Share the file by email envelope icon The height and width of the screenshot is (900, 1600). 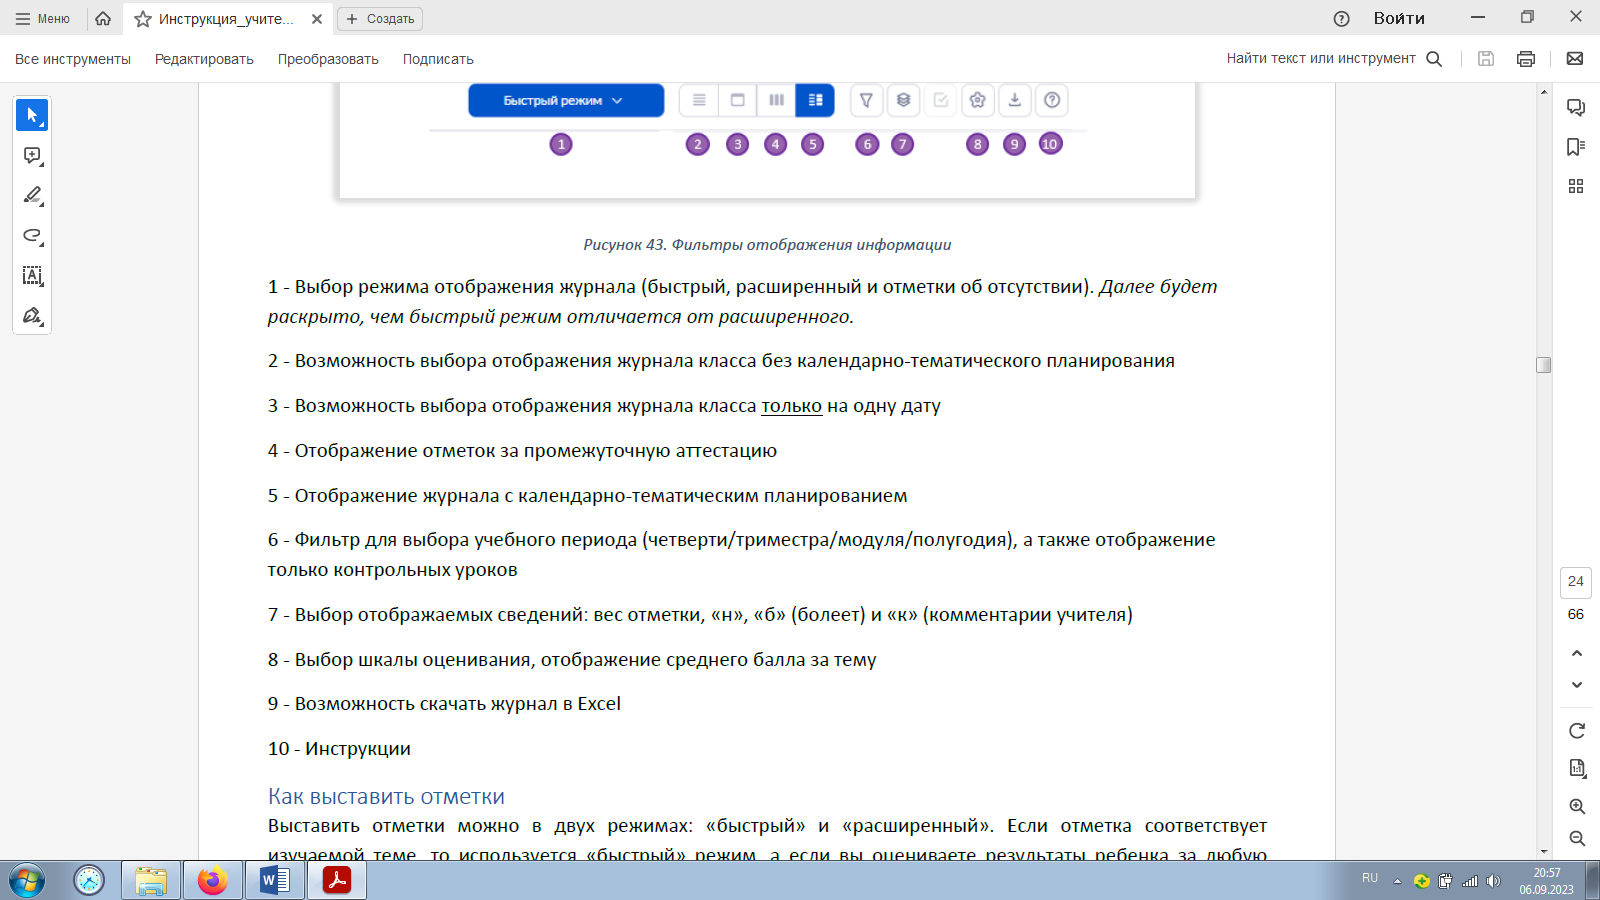coord(1575,59)
